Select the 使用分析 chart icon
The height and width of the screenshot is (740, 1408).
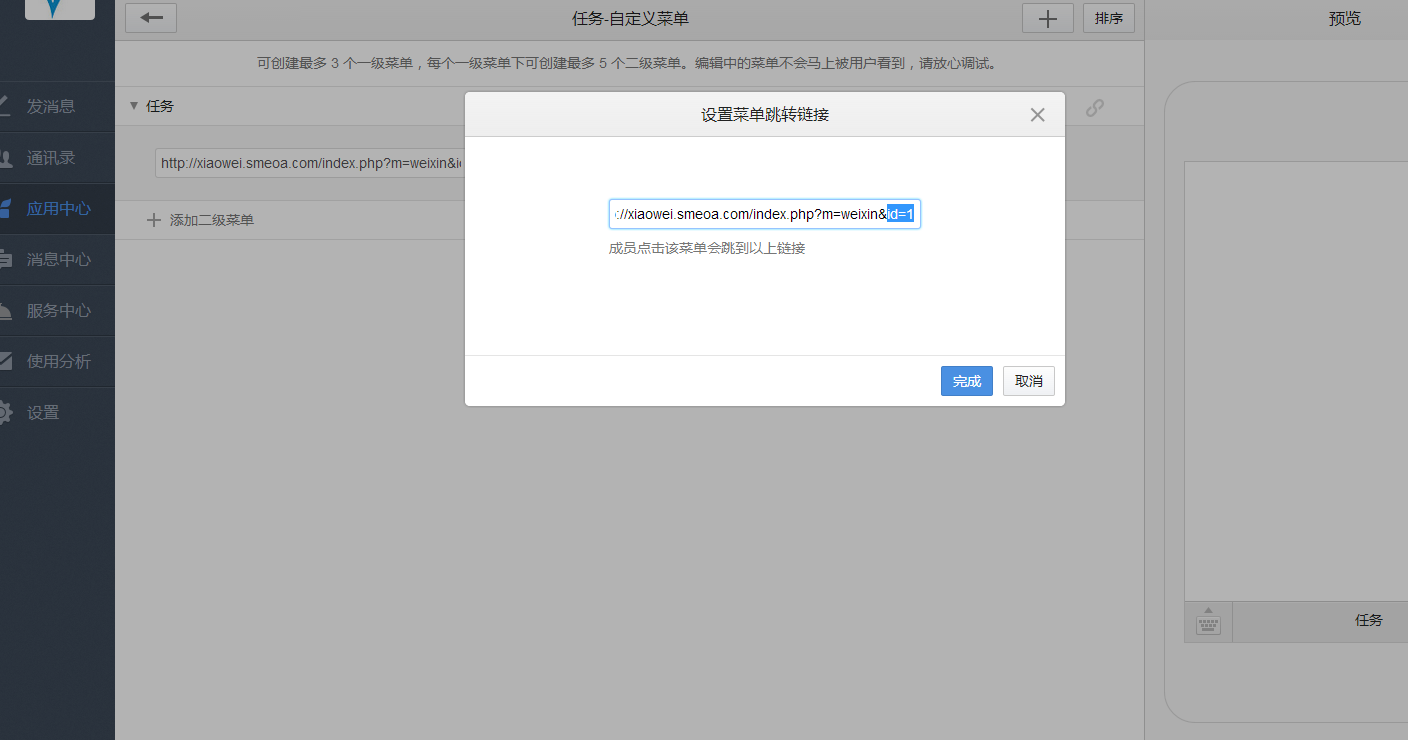5,362
